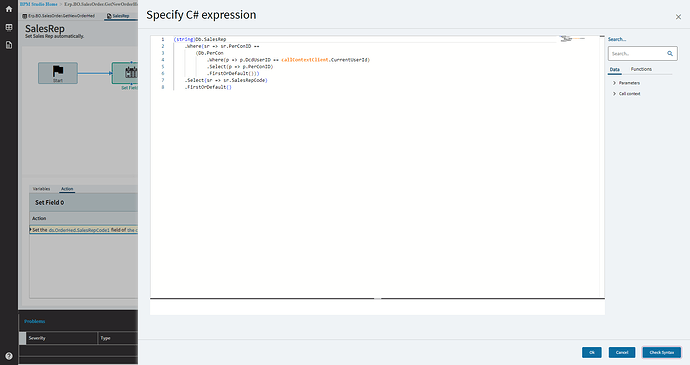Click the line 3 (Db.PerCon code
This screenshot has width=690, height=365.
209,53
